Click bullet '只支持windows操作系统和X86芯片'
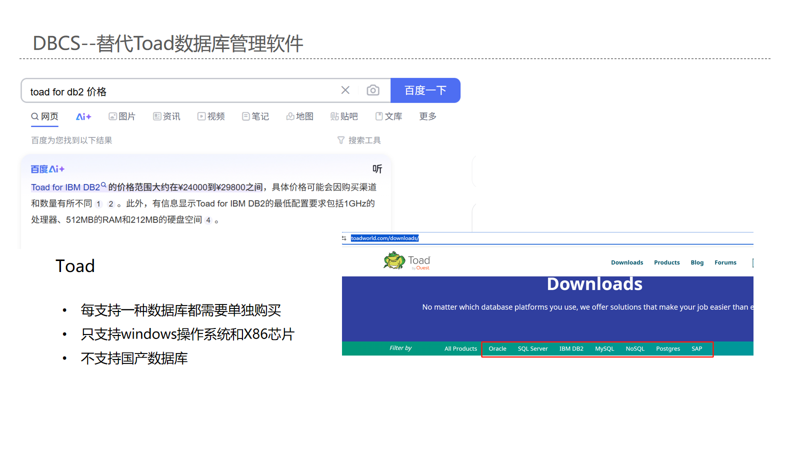This screenshot has width=800, height=450. [x=187, y=334]
